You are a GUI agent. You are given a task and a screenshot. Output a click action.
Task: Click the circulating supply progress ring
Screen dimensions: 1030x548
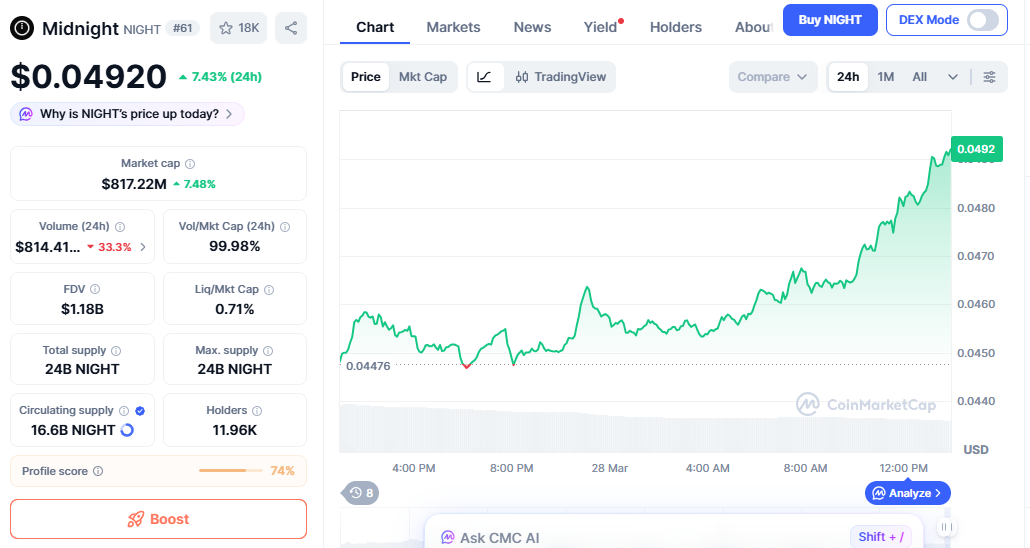click(x=127, y=430)
